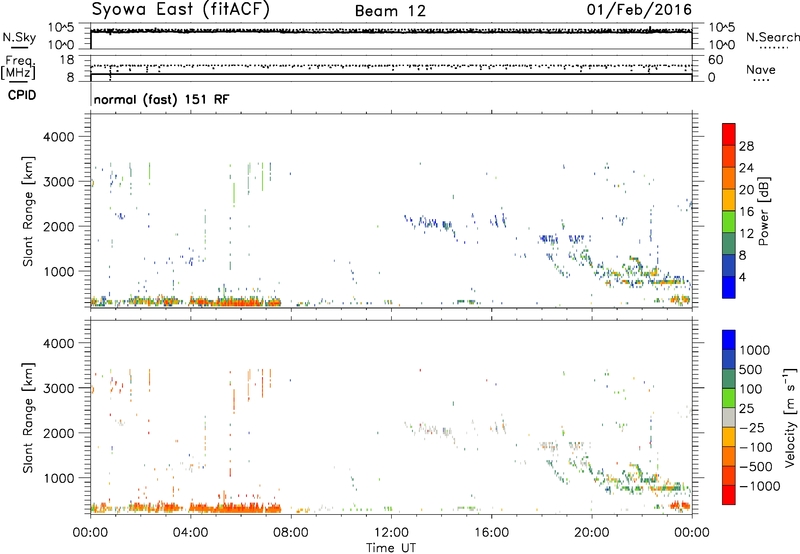Click the '16:00' time axis label
This screenshot has height=554, width=800.
point(491,533)
